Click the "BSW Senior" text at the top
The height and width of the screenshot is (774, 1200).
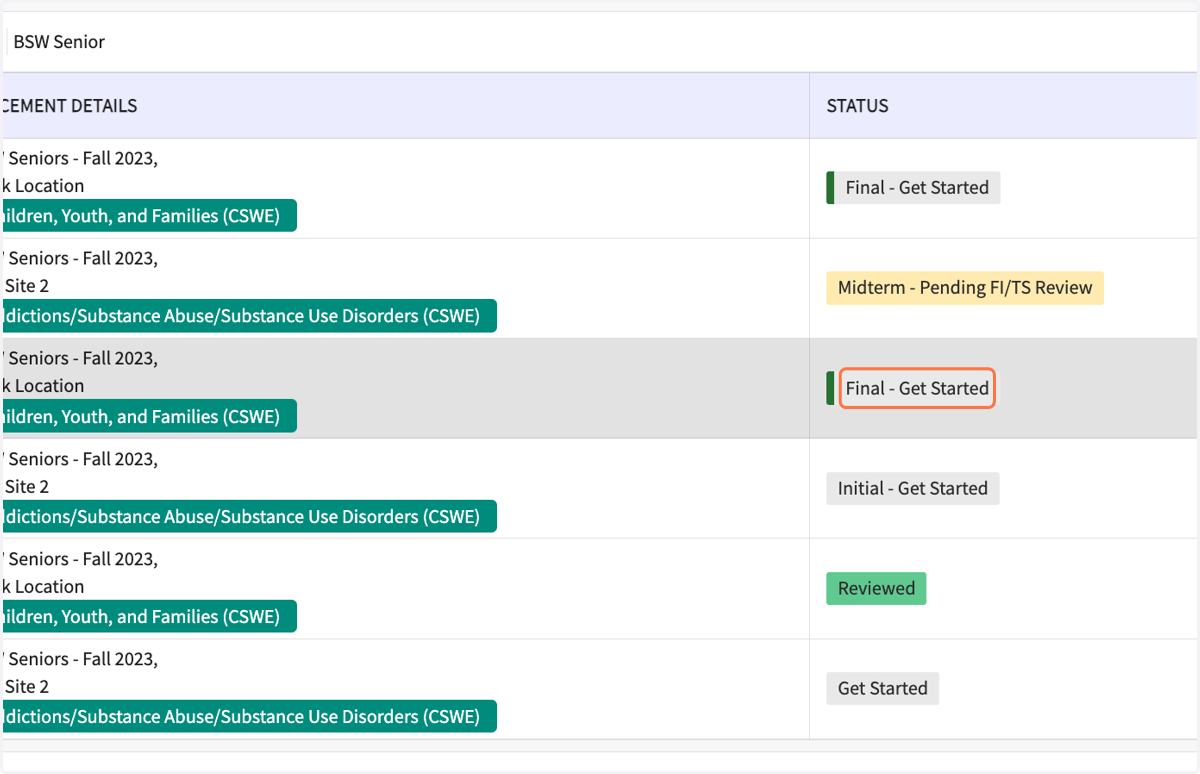pos(59,41)
